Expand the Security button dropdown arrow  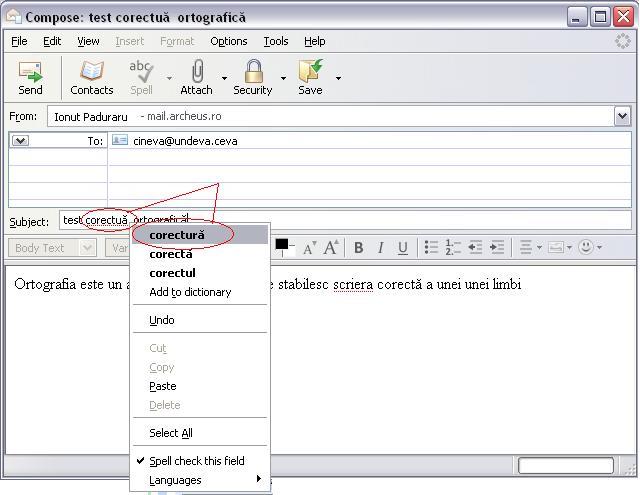(283, 78)
